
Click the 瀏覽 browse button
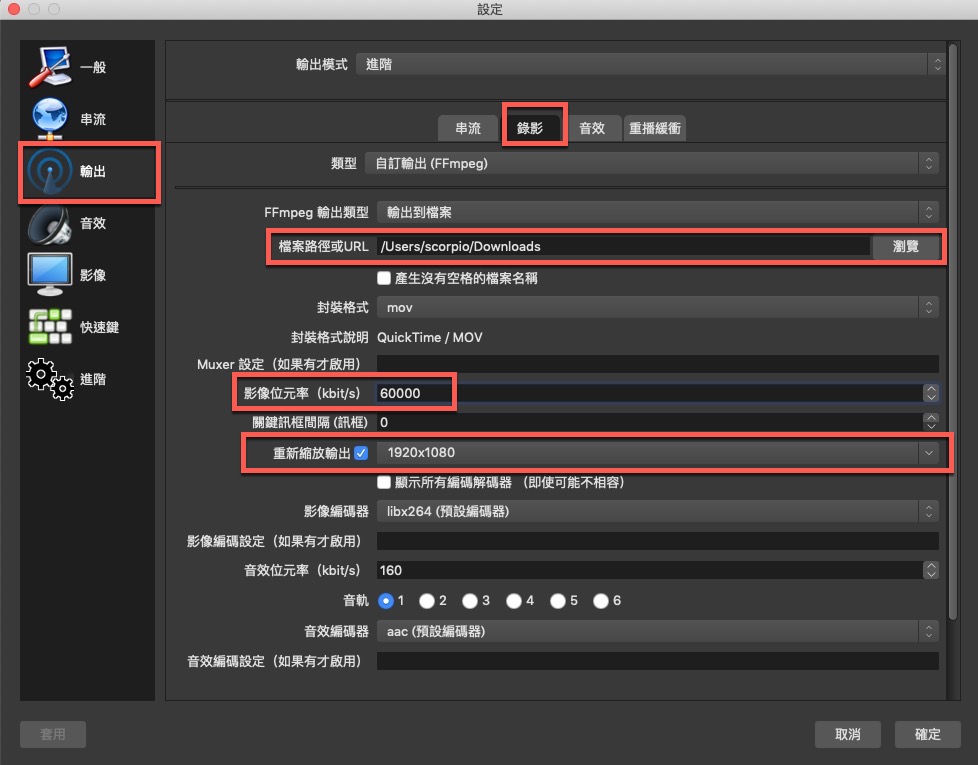point(906,246)
